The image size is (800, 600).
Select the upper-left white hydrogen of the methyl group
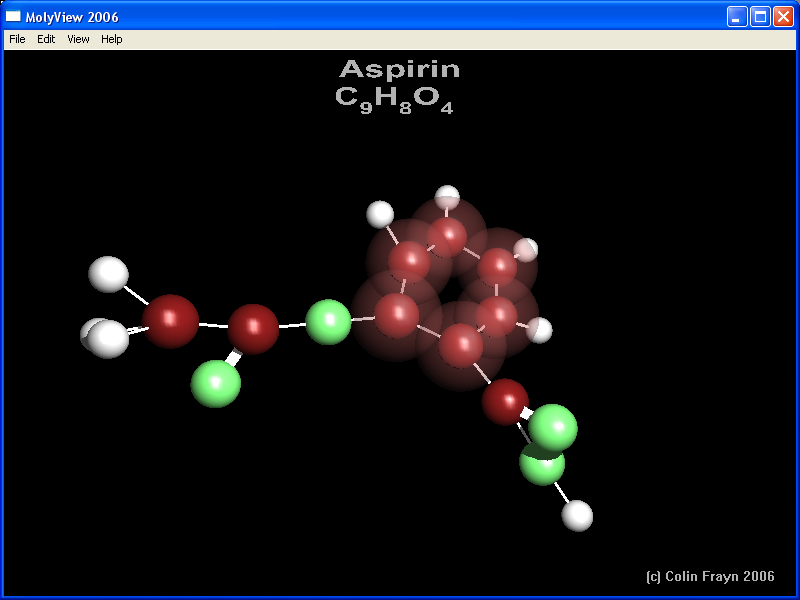(108, 274)
